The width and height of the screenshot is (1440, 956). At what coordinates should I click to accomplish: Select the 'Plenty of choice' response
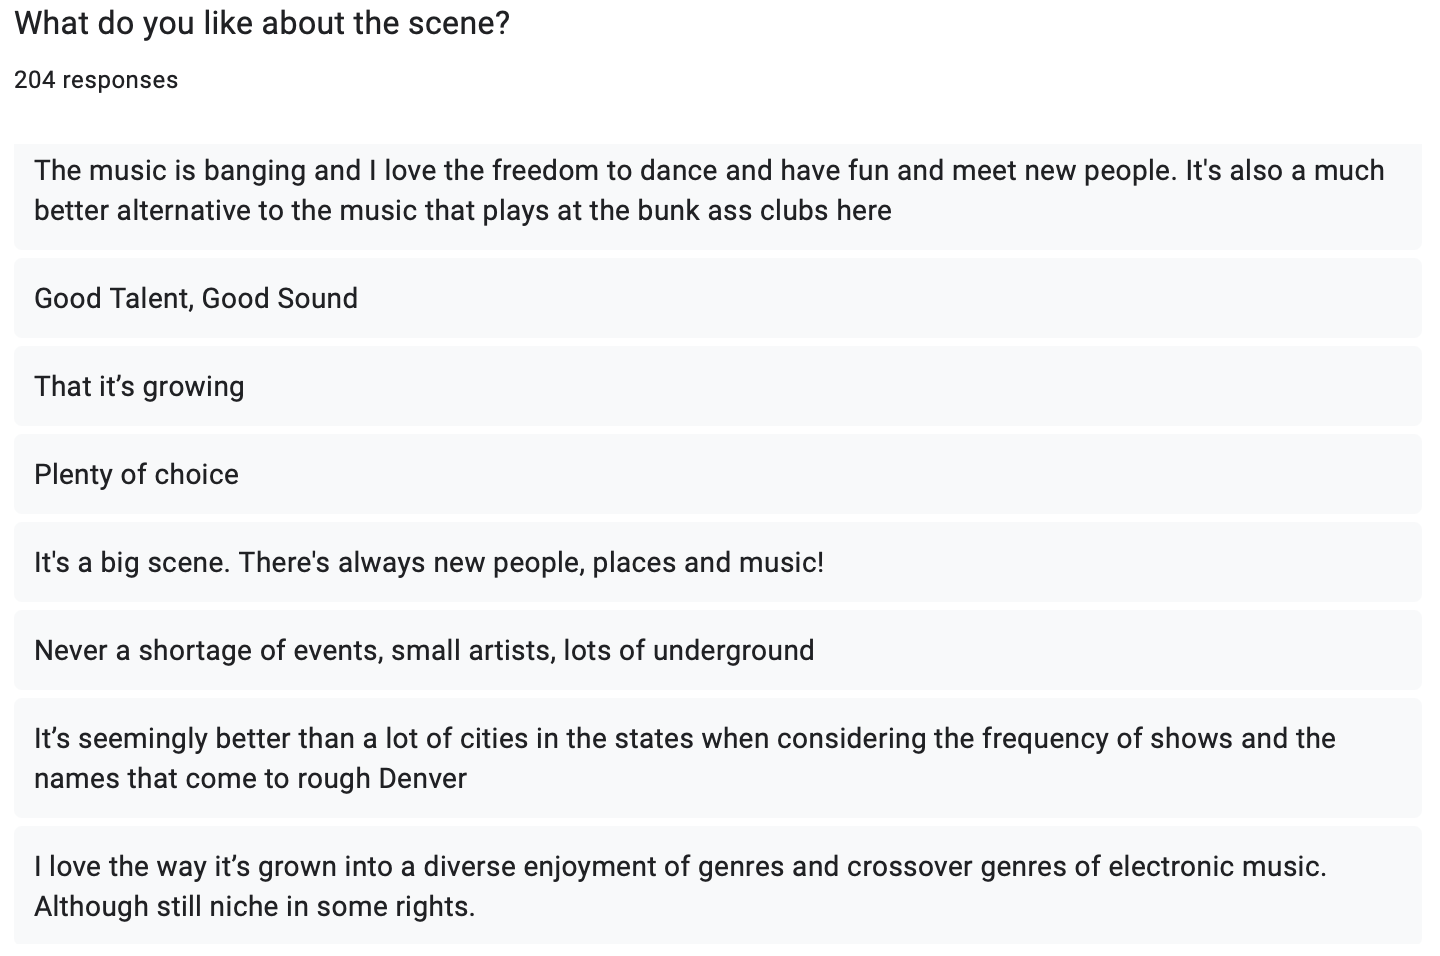click(718, 474)
